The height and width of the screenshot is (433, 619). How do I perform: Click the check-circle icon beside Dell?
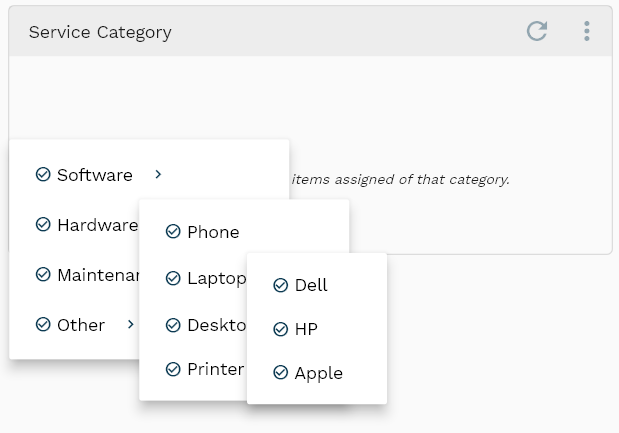pos(280,285)
